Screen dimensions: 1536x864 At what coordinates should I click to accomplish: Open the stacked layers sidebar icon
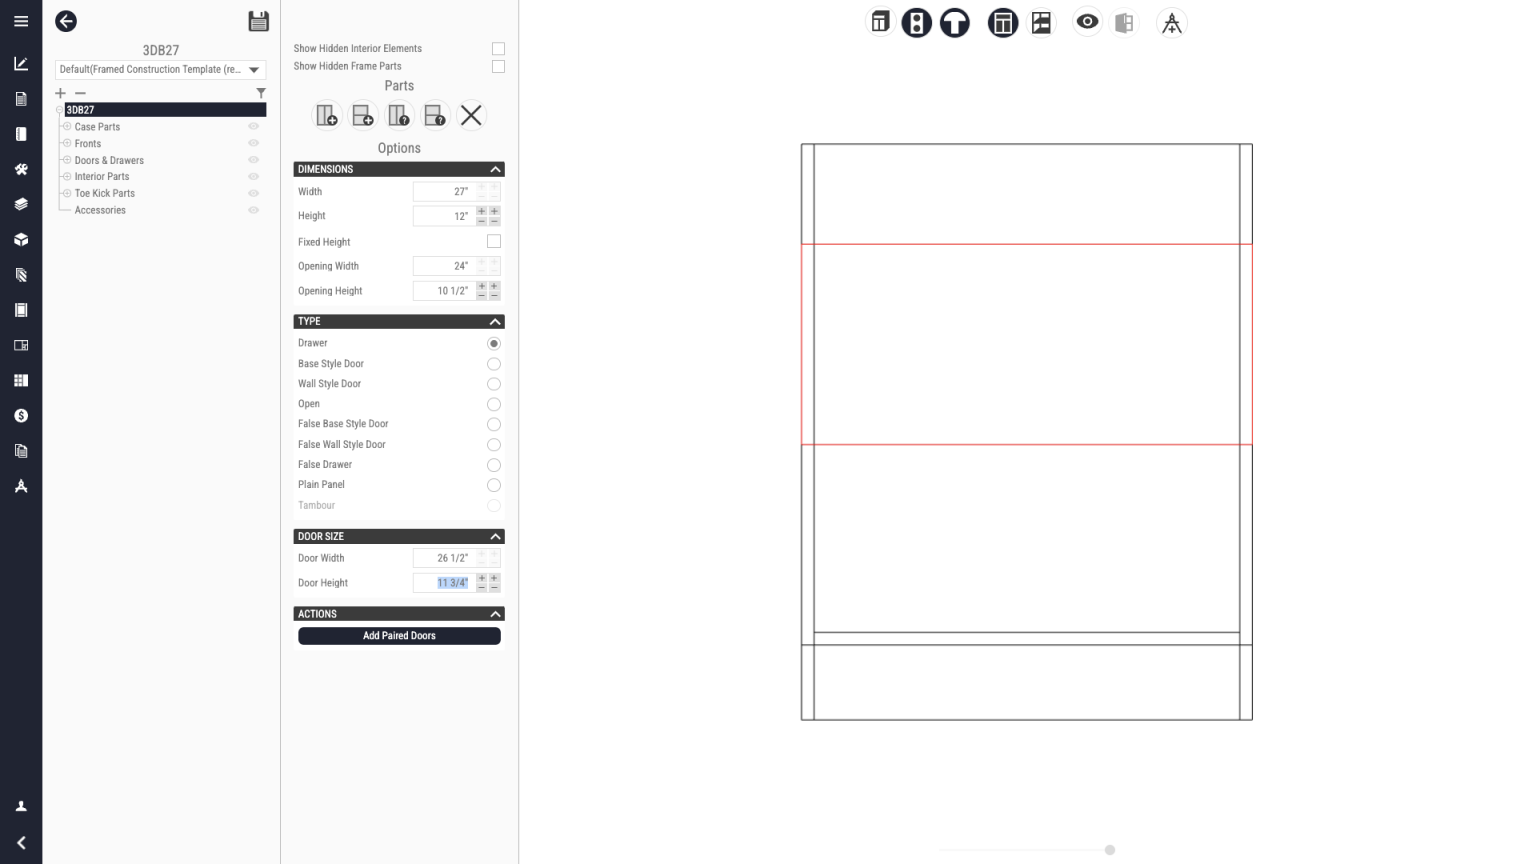21,204
